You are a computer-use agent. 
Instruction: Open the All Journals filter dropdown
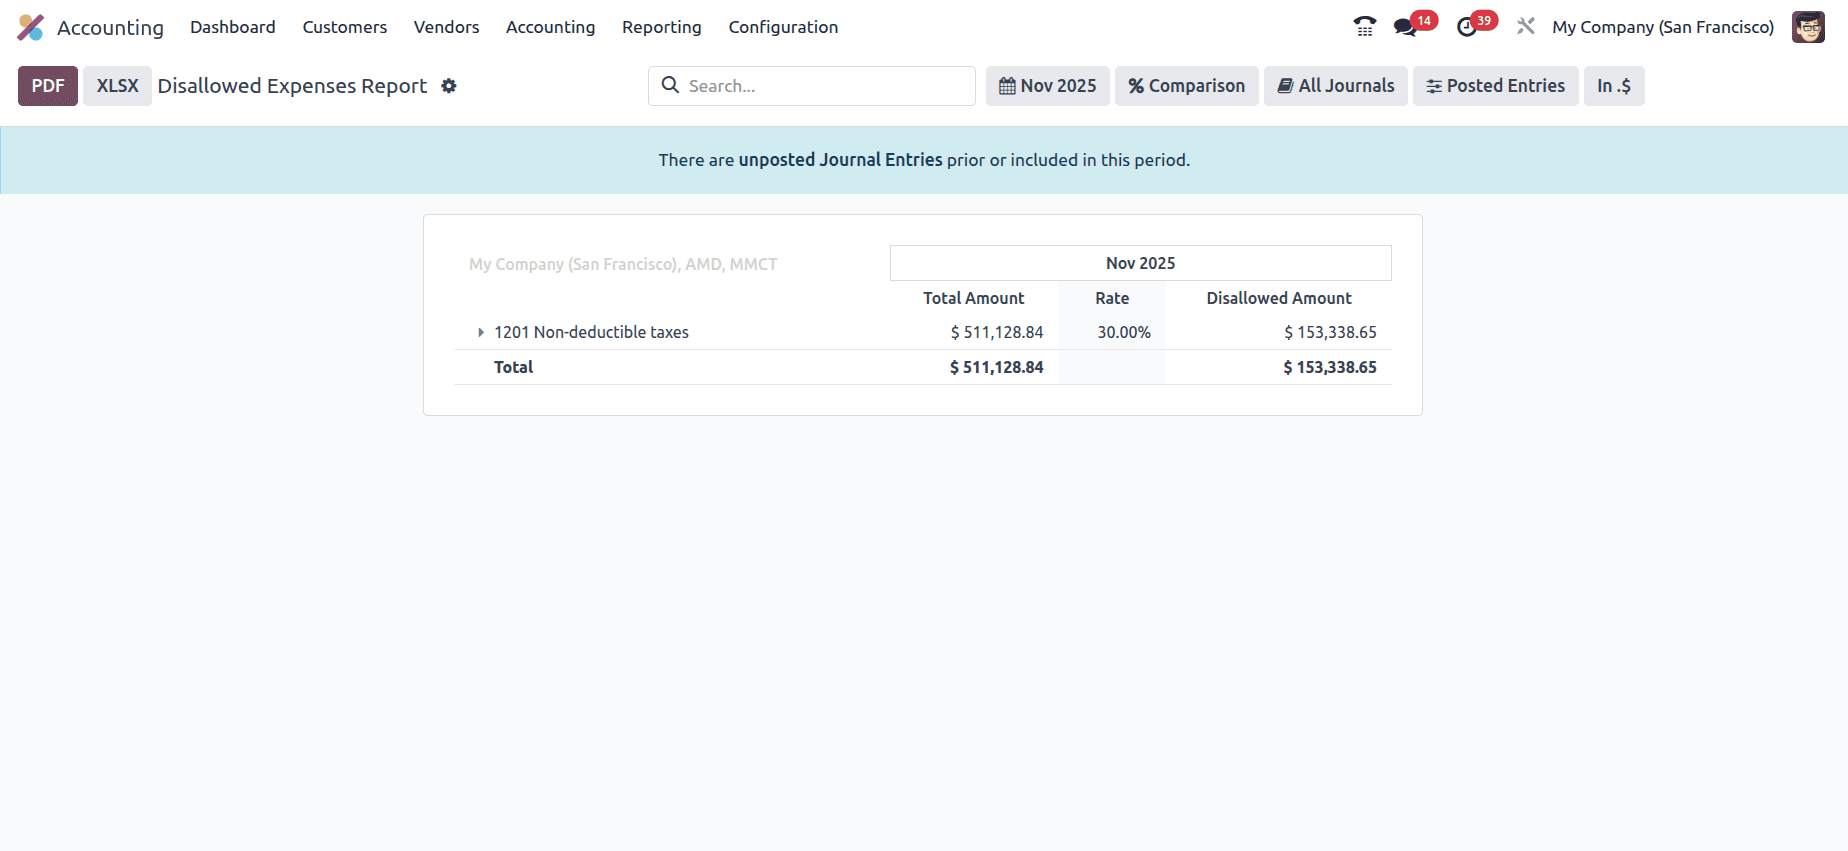[x=1336, y=86]
